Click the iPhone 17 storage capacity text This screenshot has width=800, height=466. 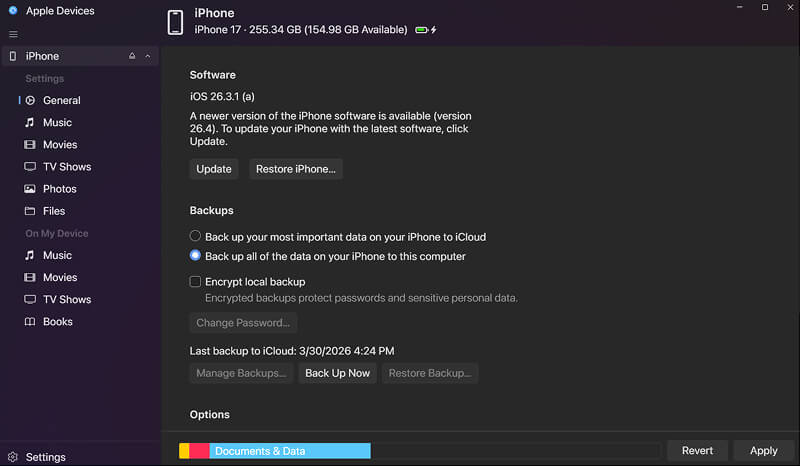pos(301,30)
